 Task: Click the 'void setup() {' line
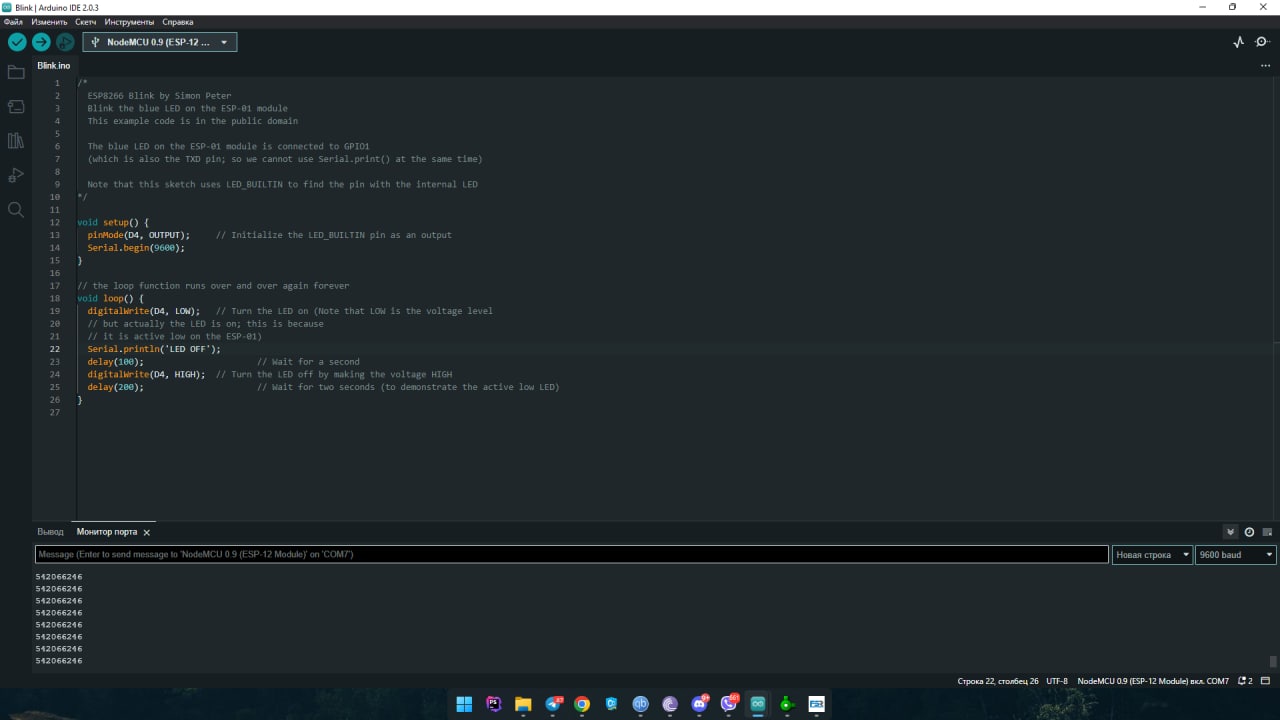(113, 222)
